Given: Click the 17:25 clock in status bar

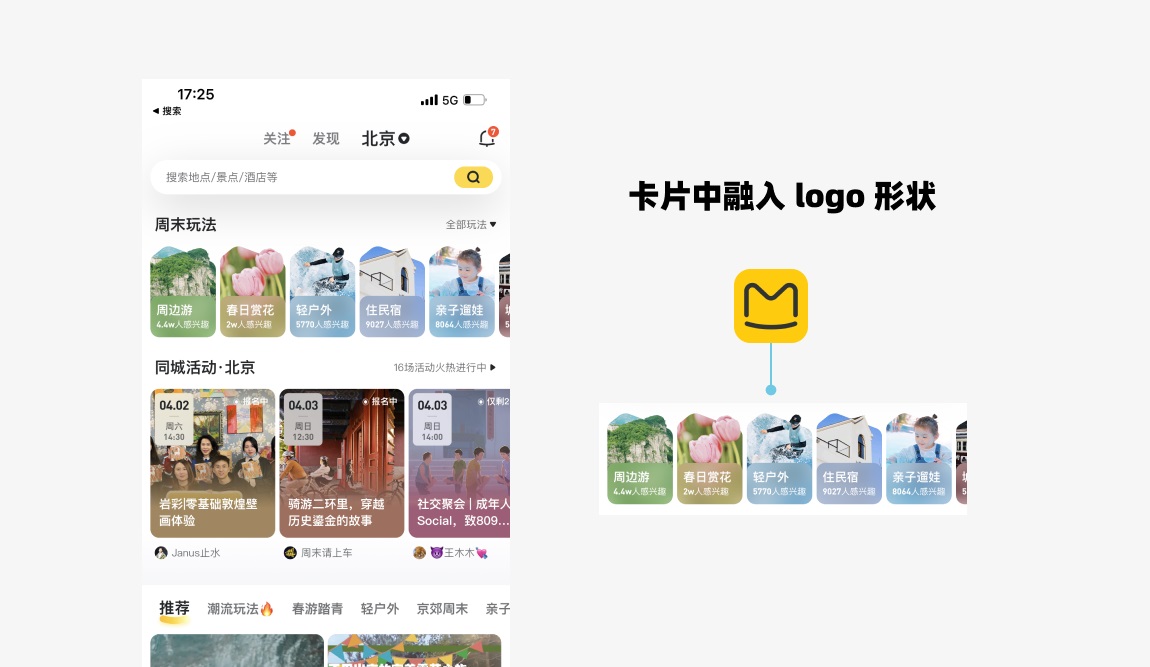Looking at the screenshot, I should pyautogui.click(x=196, y=94).
